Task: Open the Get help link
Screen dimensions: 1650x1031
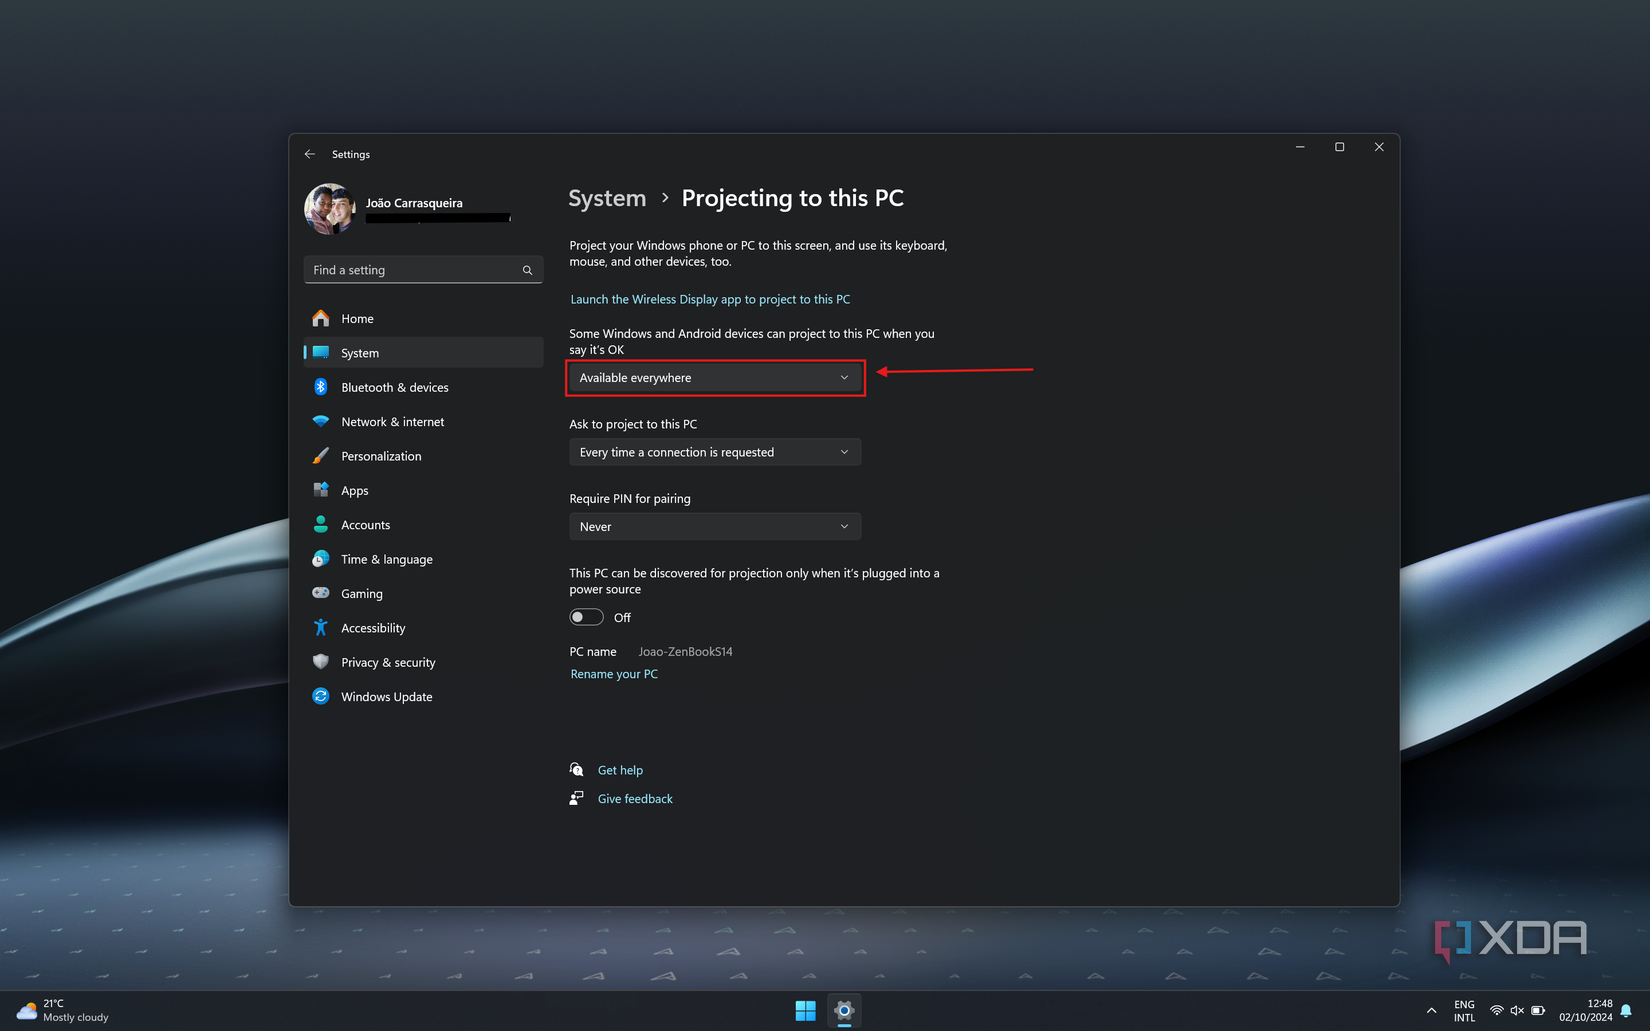Action: point(620,770)
